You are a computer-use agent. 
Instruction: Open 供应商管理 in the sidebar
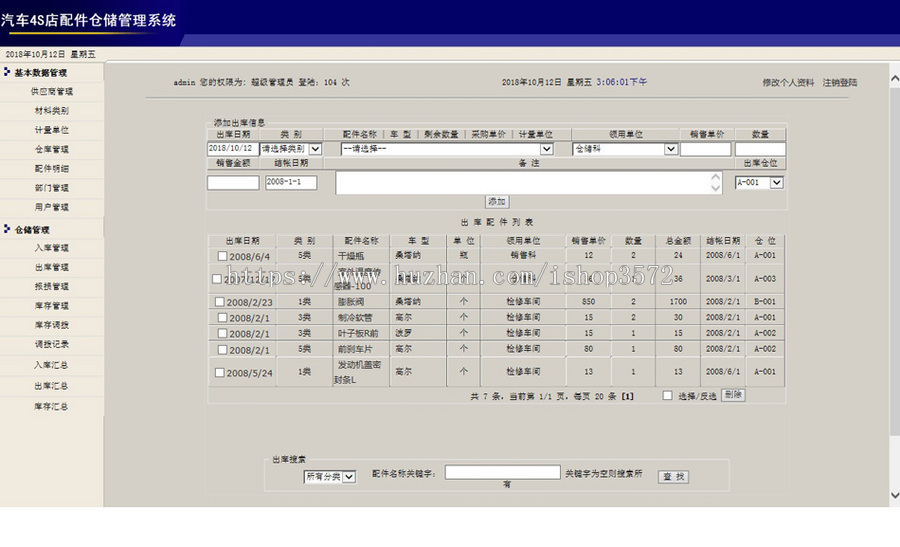pyautogui.click(x=52, y=91)
